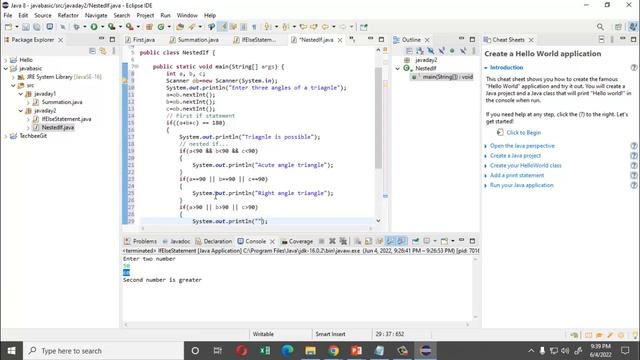Click the Last Edit Location icon
Image resolution: width=640 pixels, height=360 pixels.
click(303, 27)
